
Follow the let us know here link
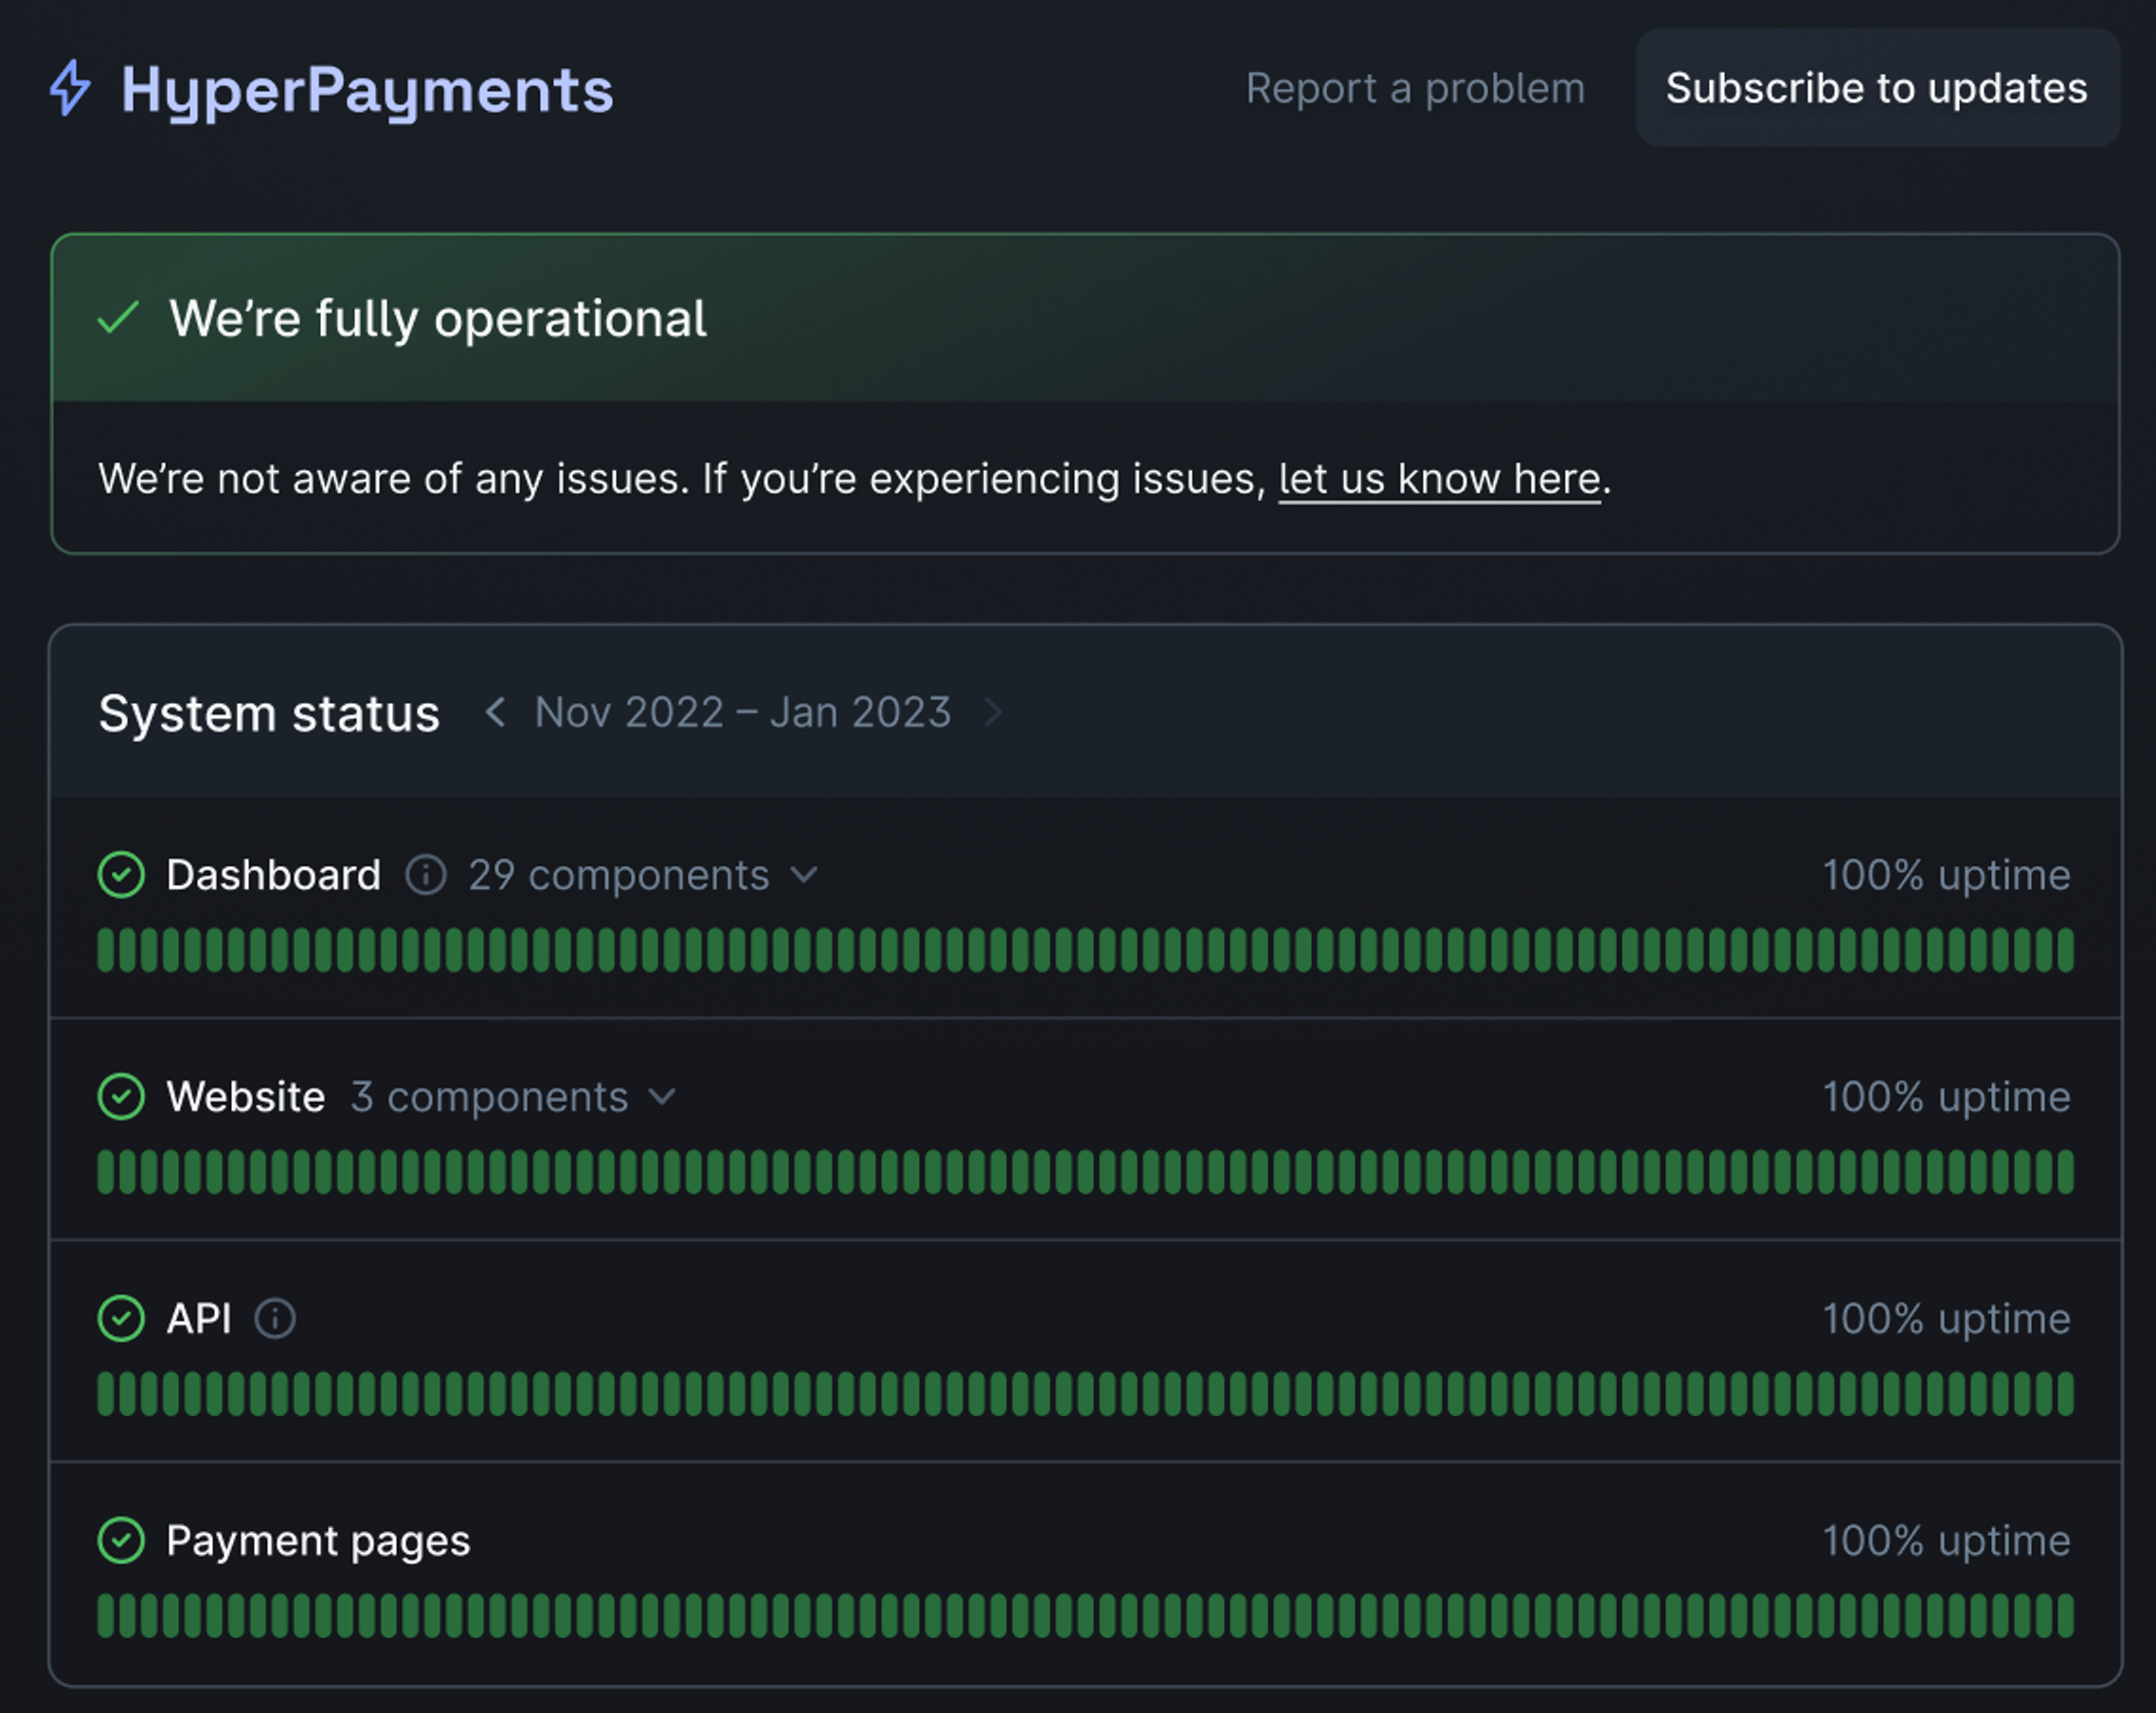pos(1439,479)
